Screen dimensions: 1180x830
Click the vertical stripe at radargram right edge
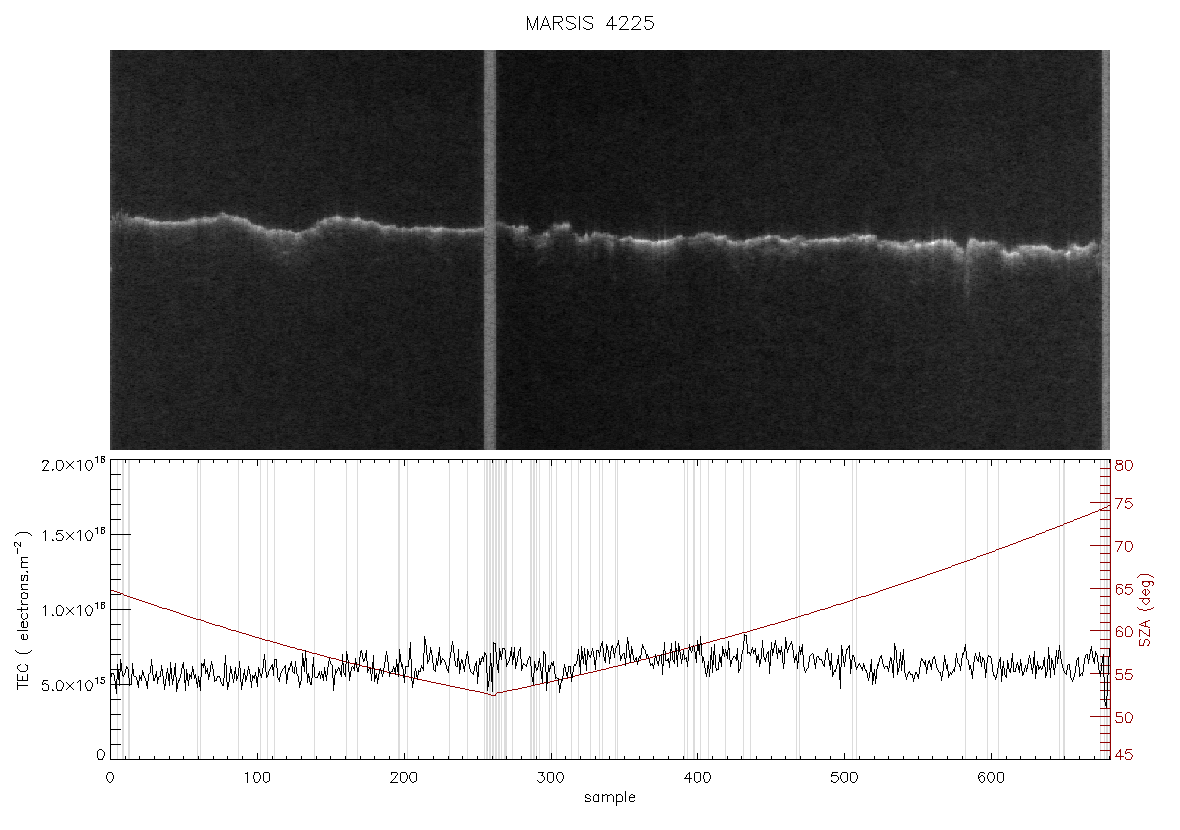[x=1105, y=250]
